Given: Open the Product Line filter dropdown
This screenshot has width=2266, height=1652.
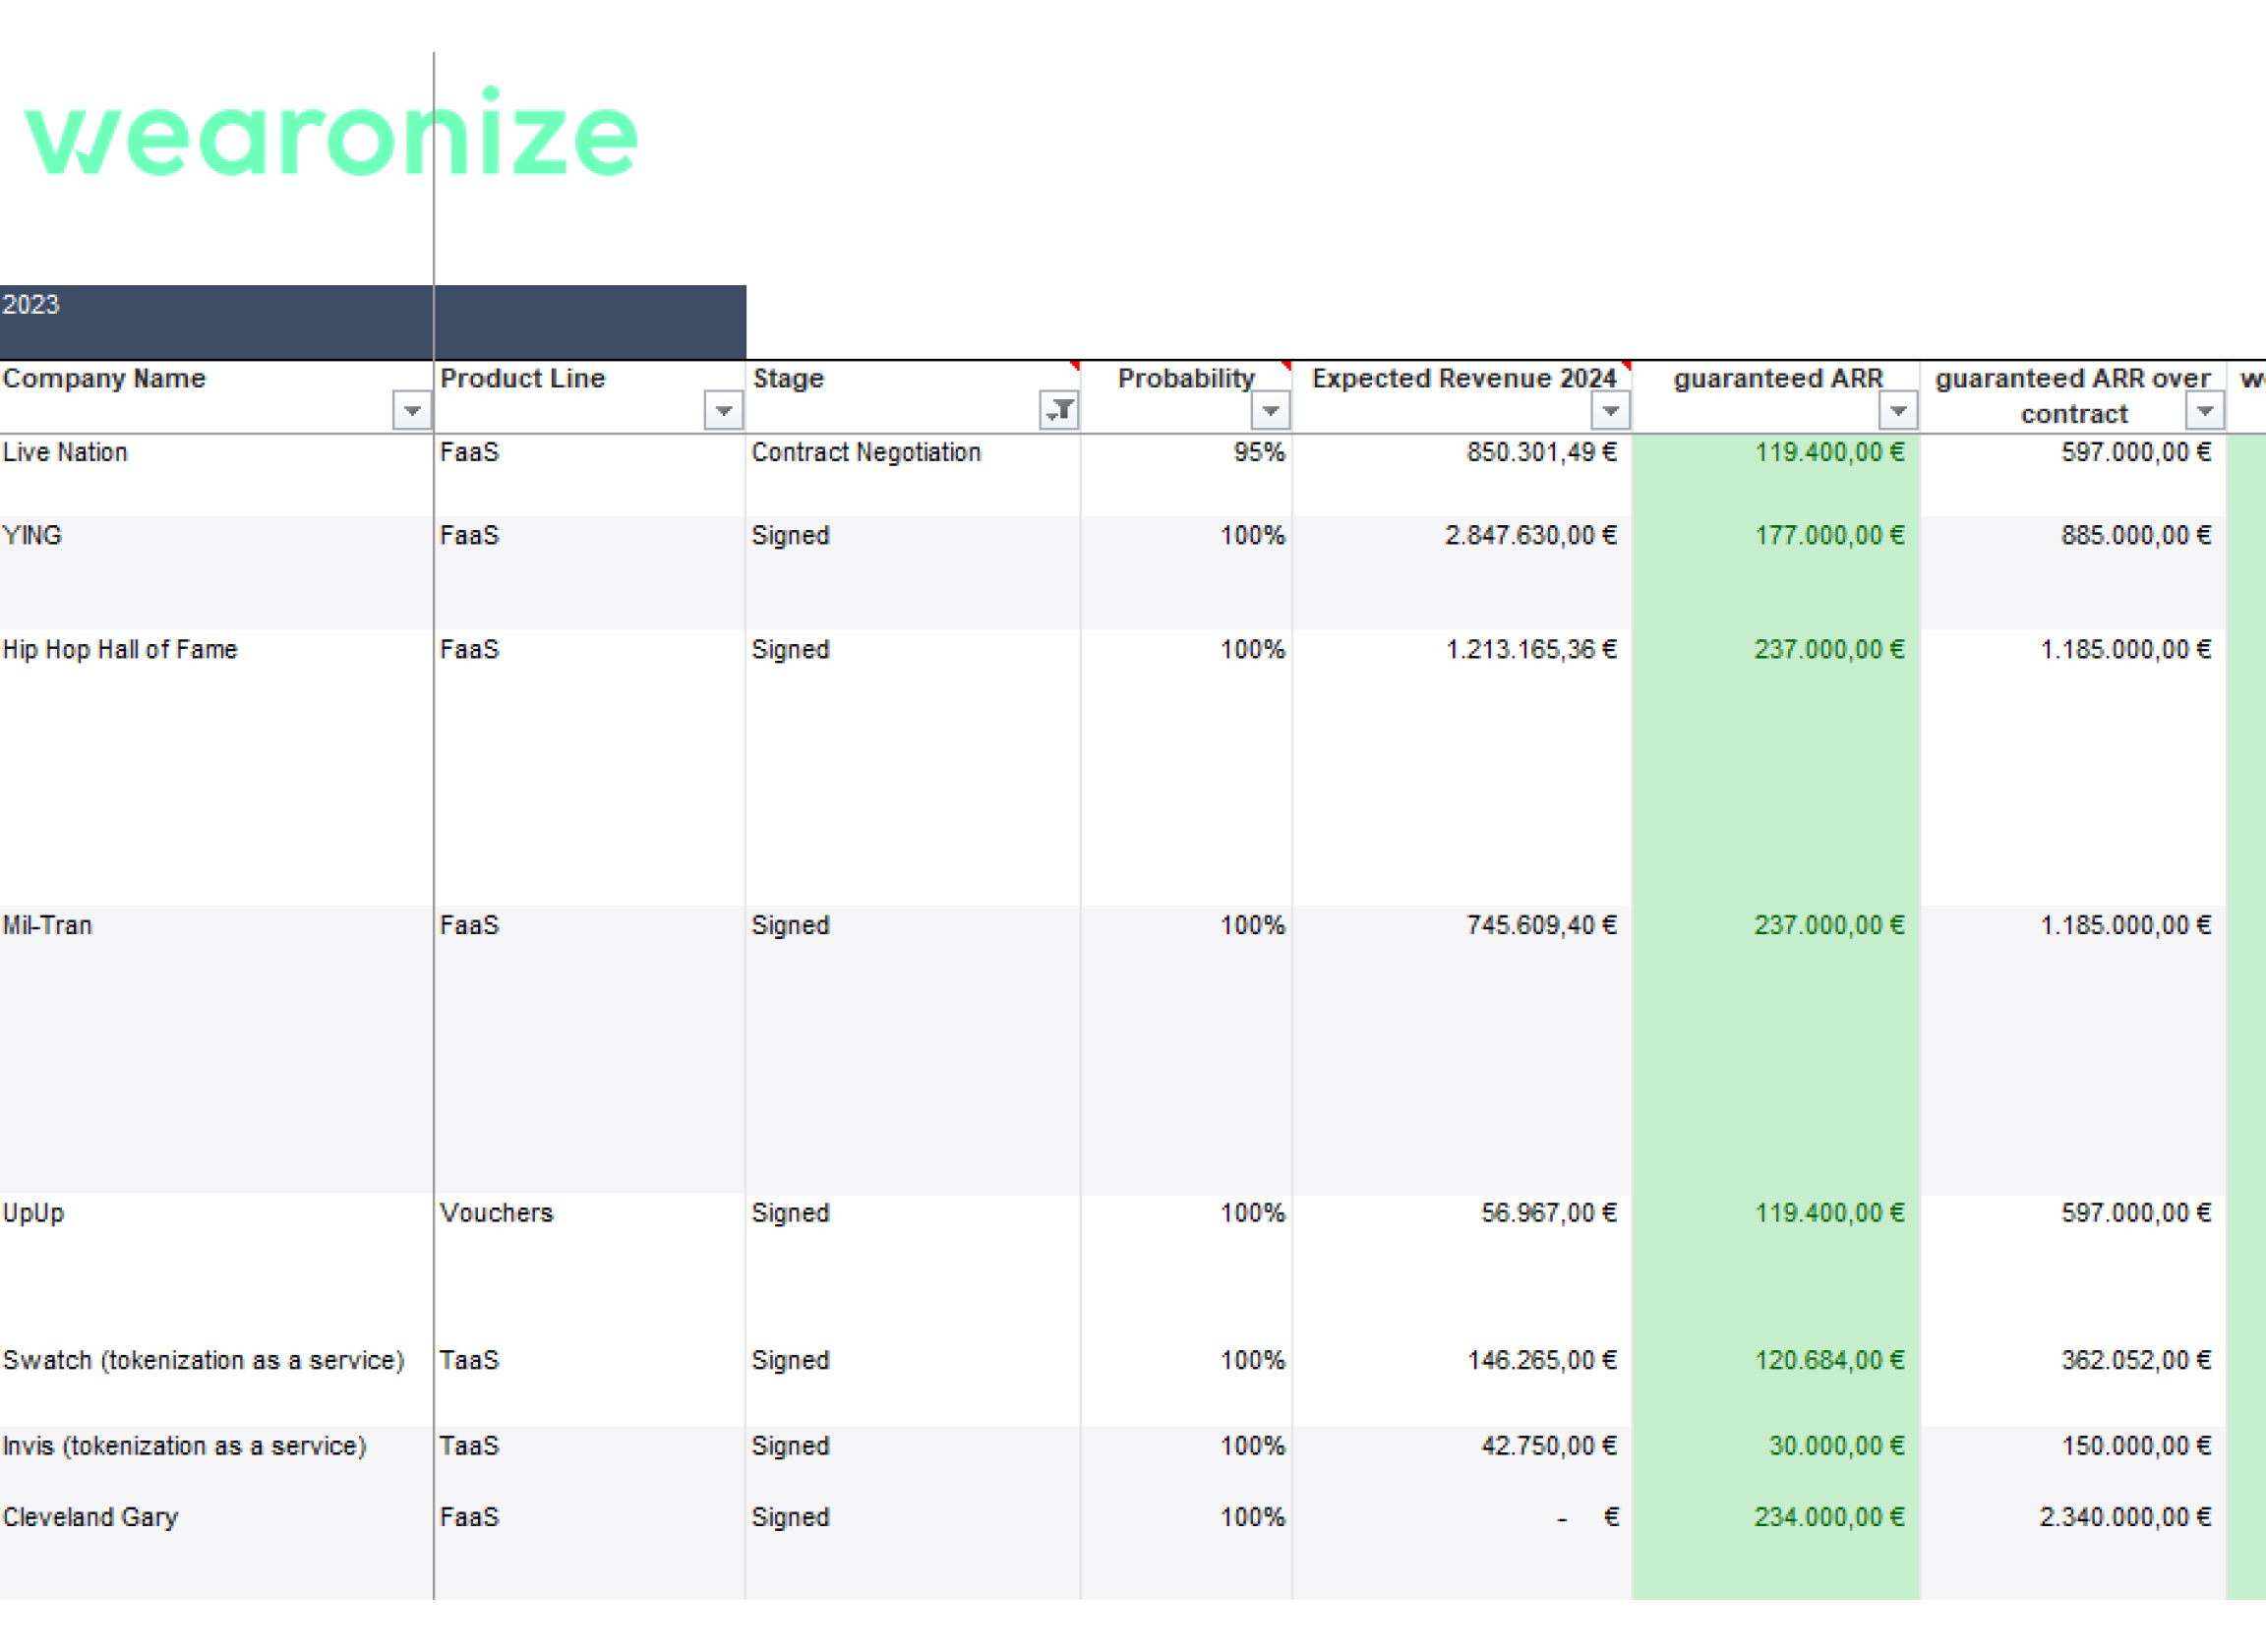Looking at the screenshot, I should click(723, 410).
